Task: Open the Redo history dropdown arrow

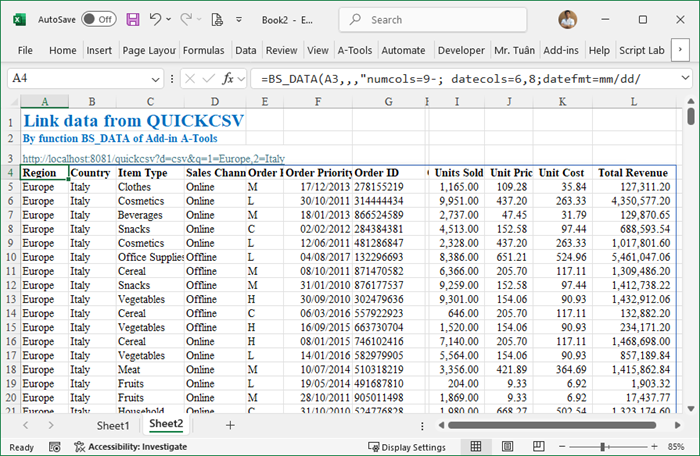Action: click(x=199, y=19)
